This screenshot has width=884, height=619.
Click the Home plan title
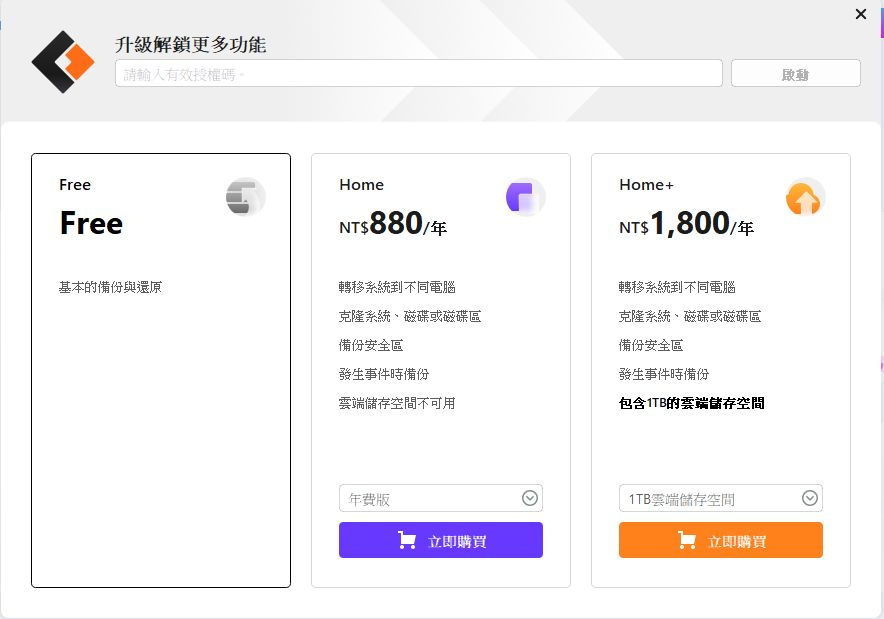[x=361, y=185]
